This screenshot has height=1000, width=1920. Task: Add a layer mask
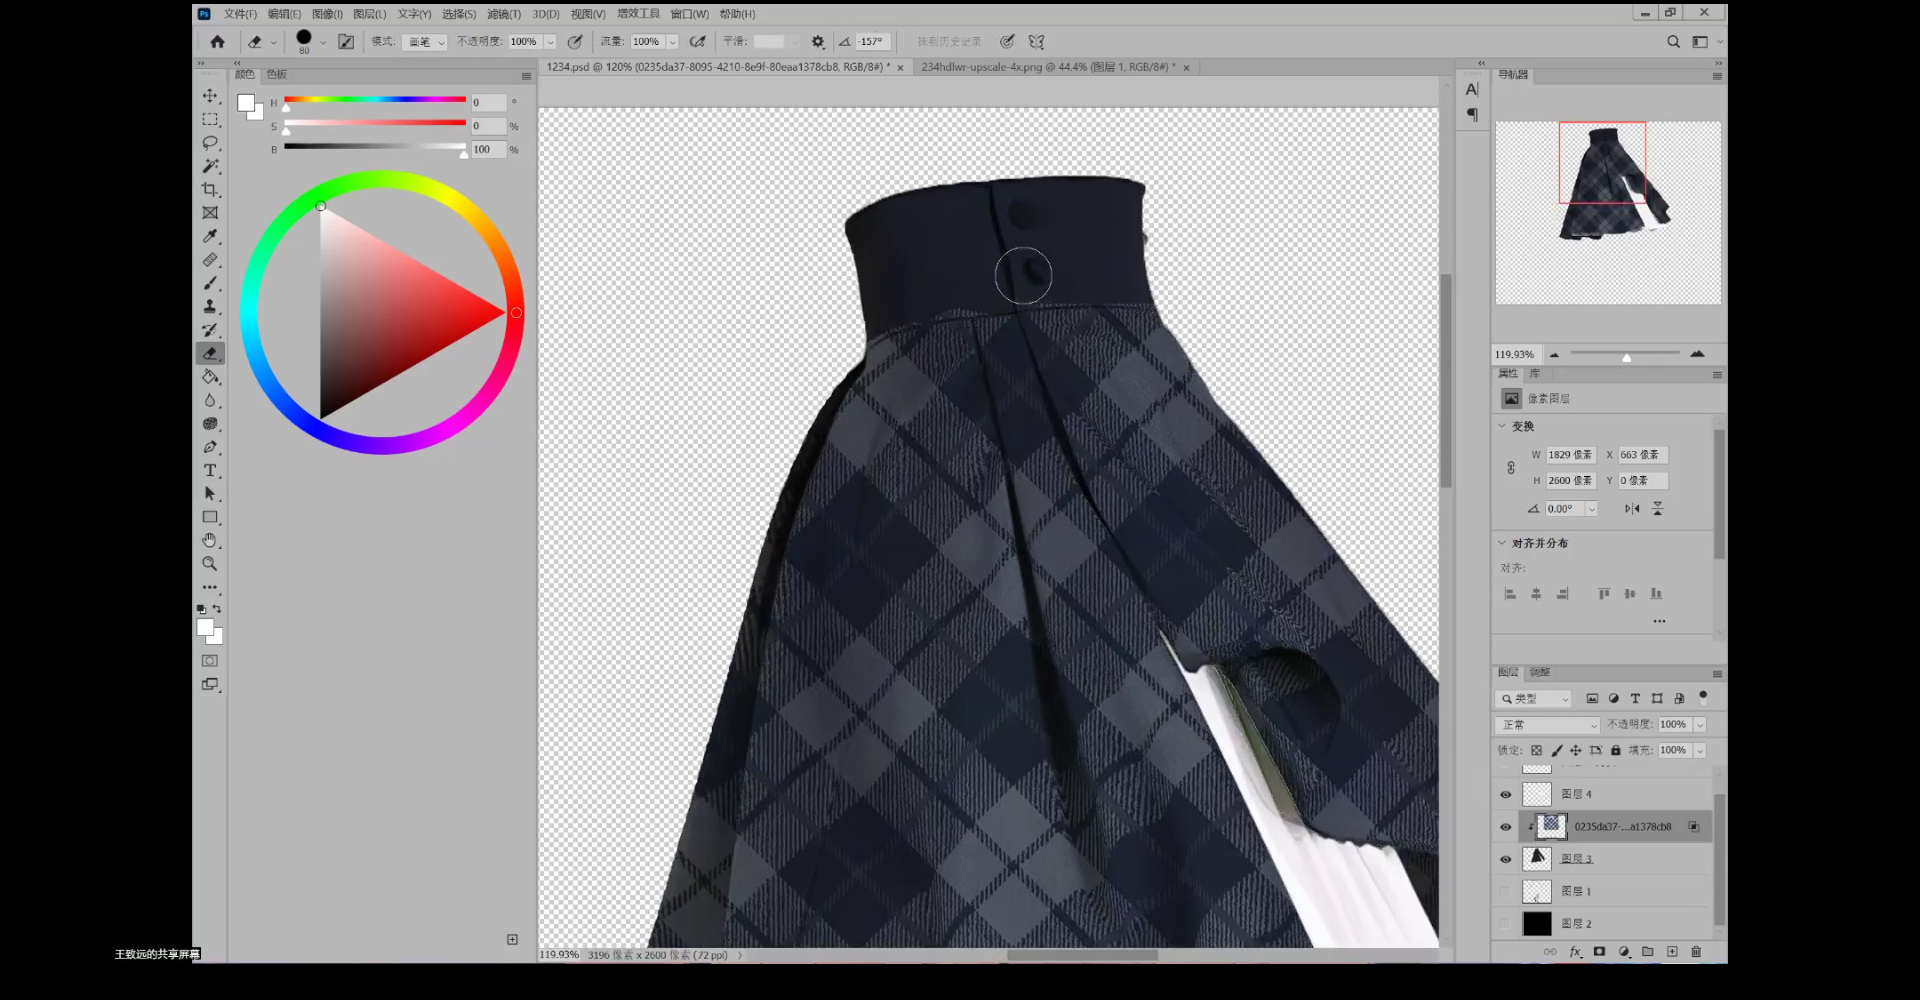pos(1599,952)
